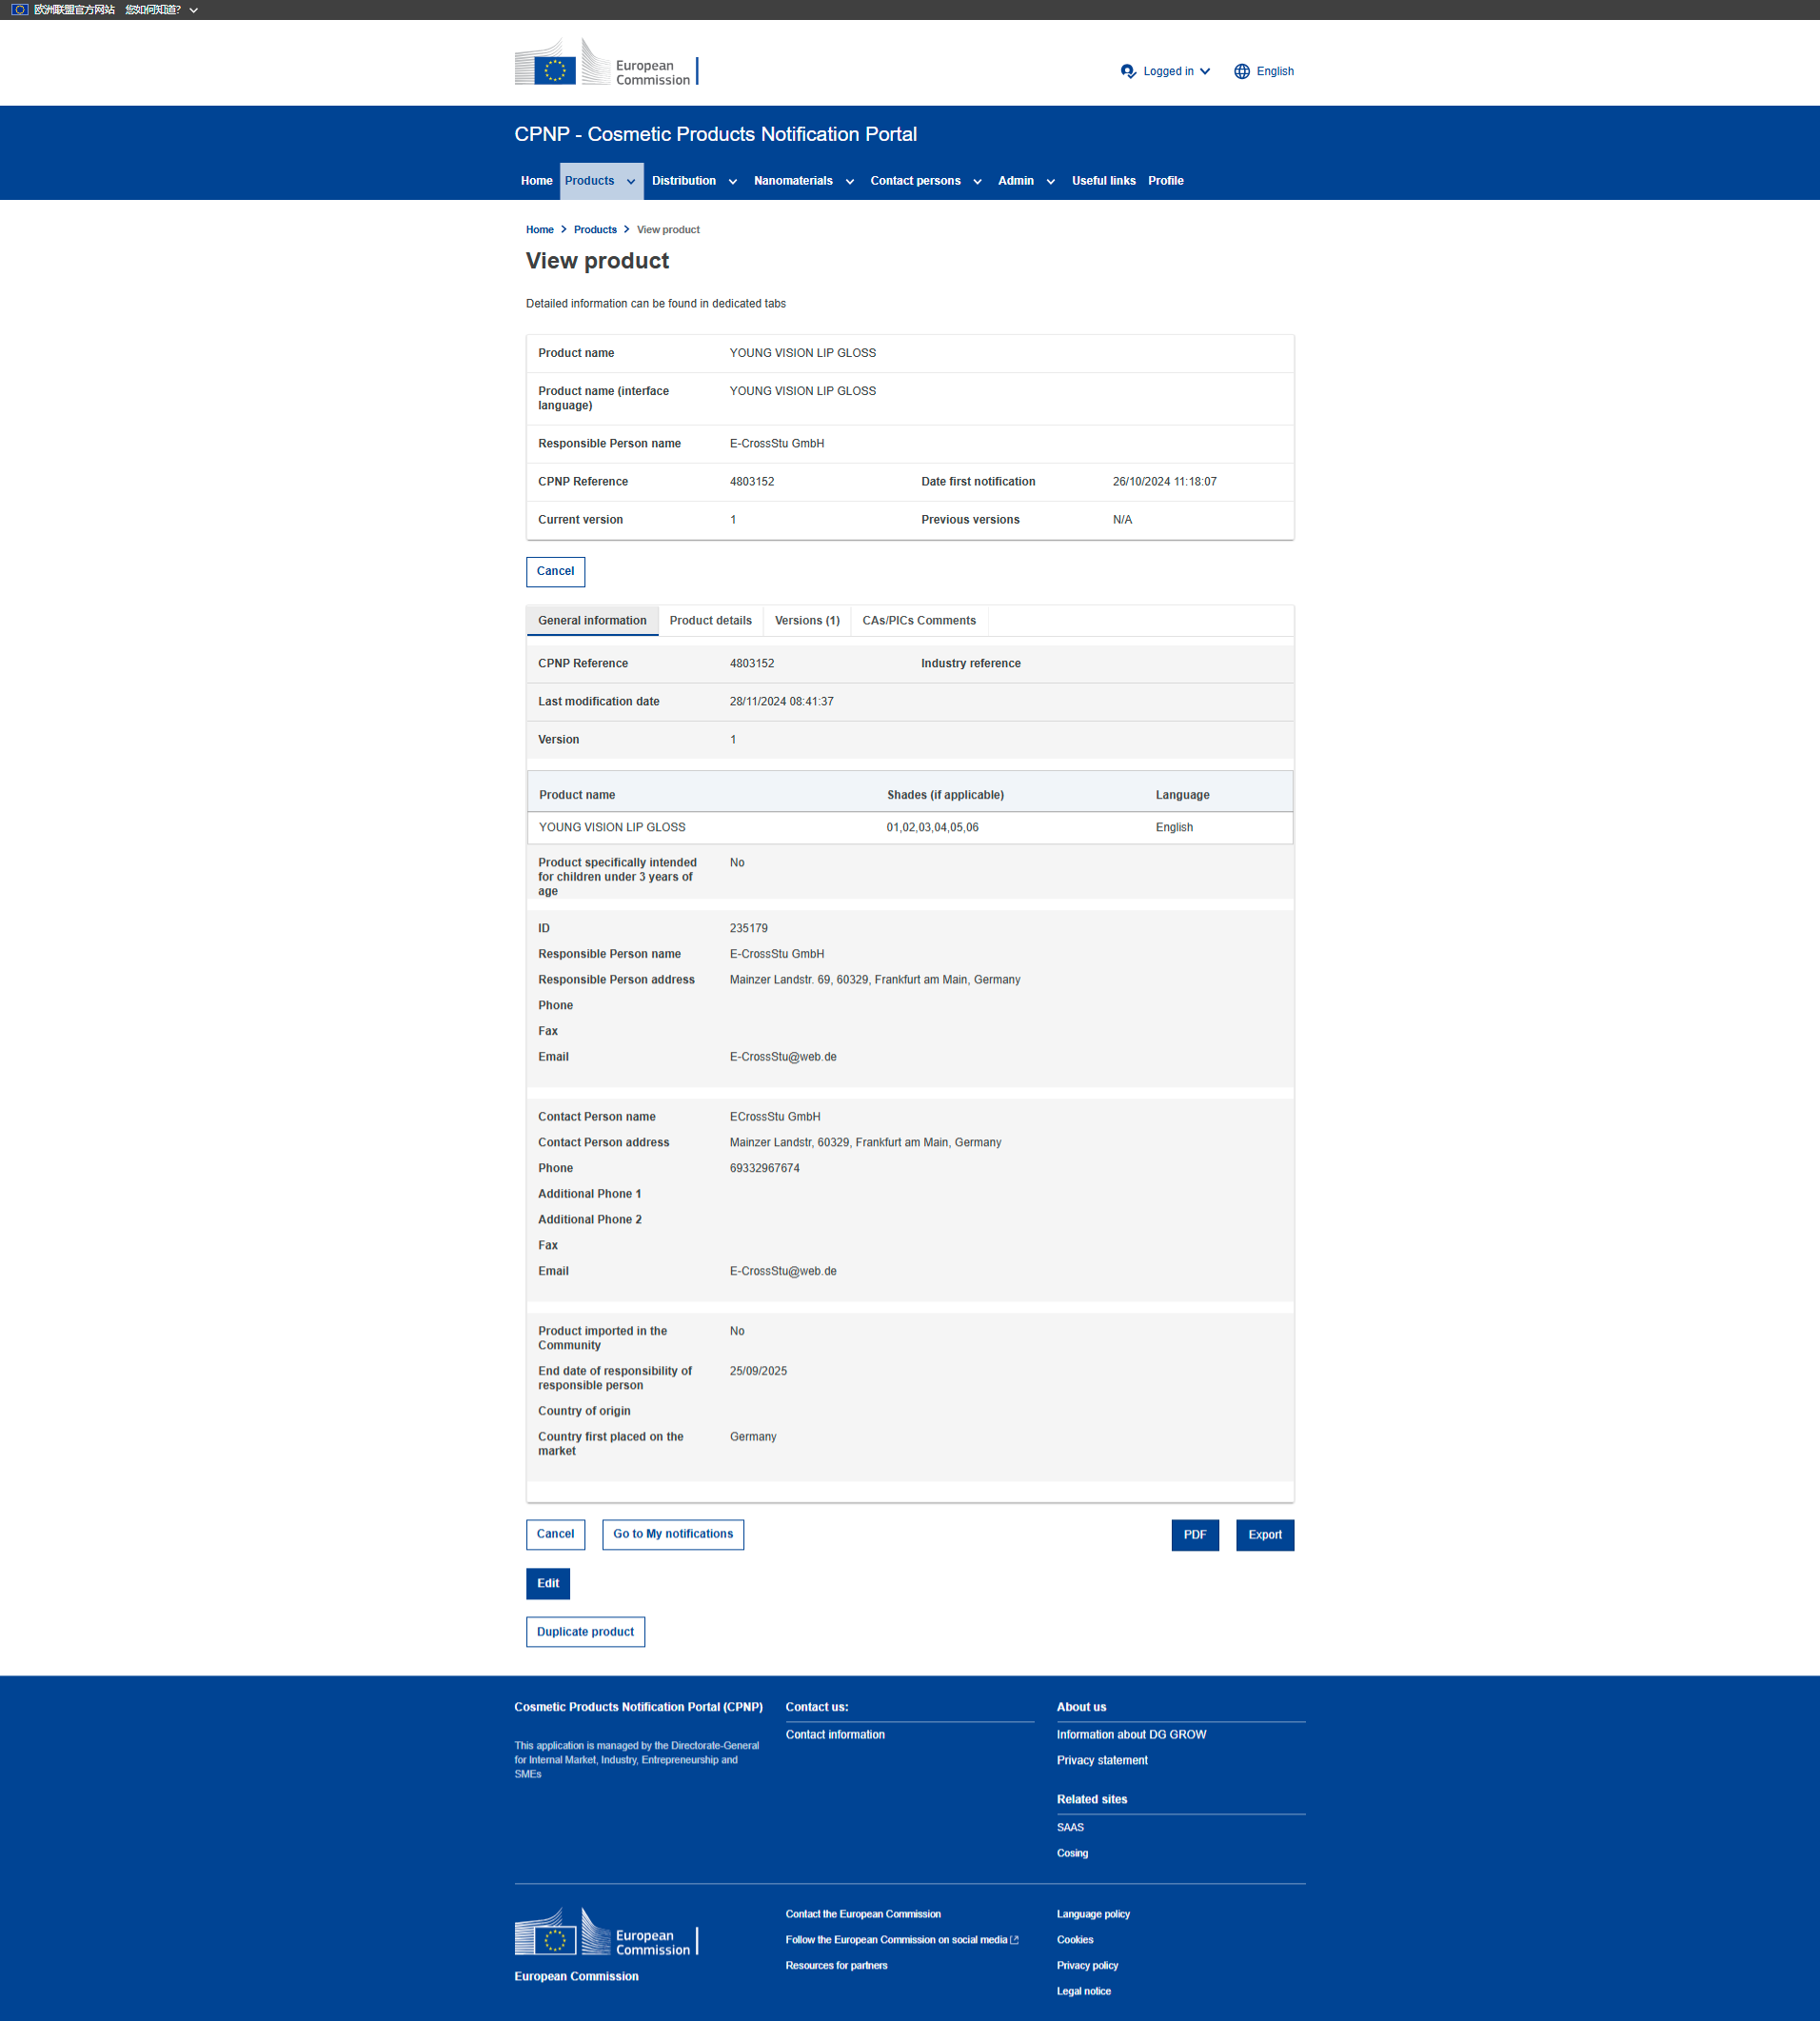The height and width of the screenshot is (2021, 1820).
Task: Open Information about DG GROW link
Action: click(1131, 1735)
